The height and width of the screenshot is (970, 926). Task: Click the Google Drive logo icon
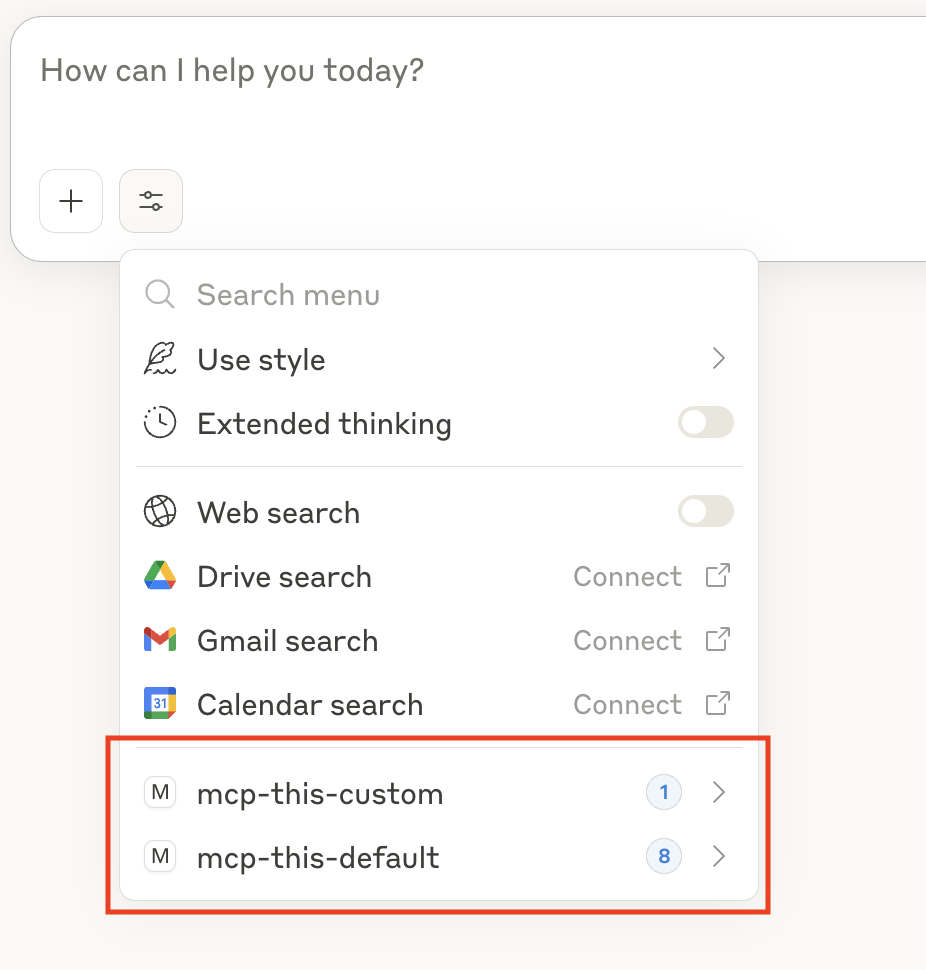click(160, 575)
